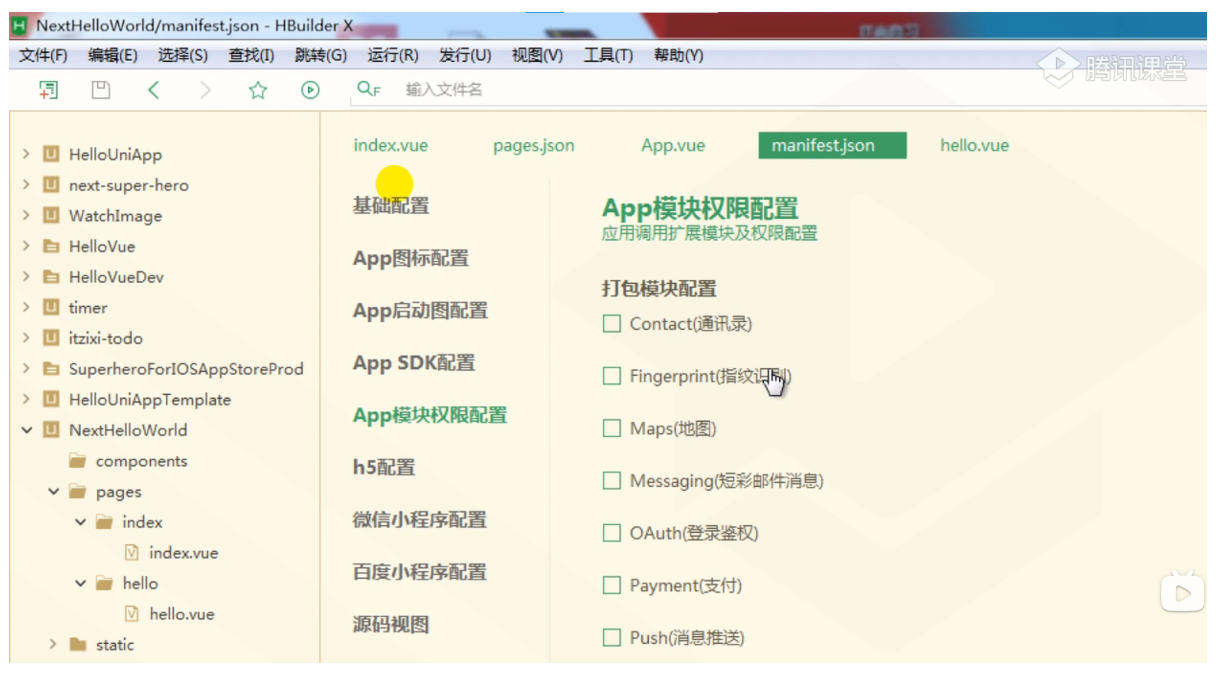The width and height of the screenshot is (1216, 673).
Task: Click the SuperheroForIOSAppStoreProd folder icon
Action: point(51,369)
